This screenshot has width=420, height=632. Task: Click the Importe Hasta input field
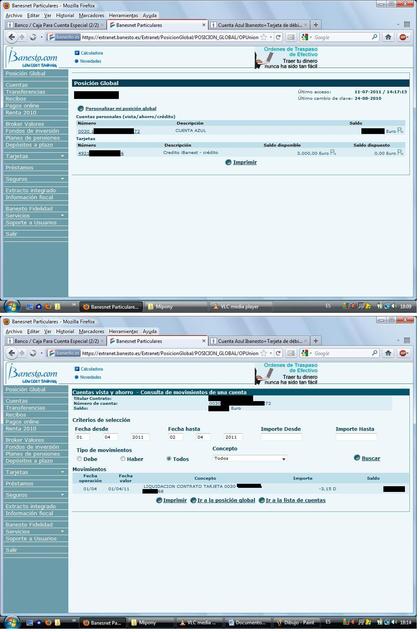click(x=356, y=437)
